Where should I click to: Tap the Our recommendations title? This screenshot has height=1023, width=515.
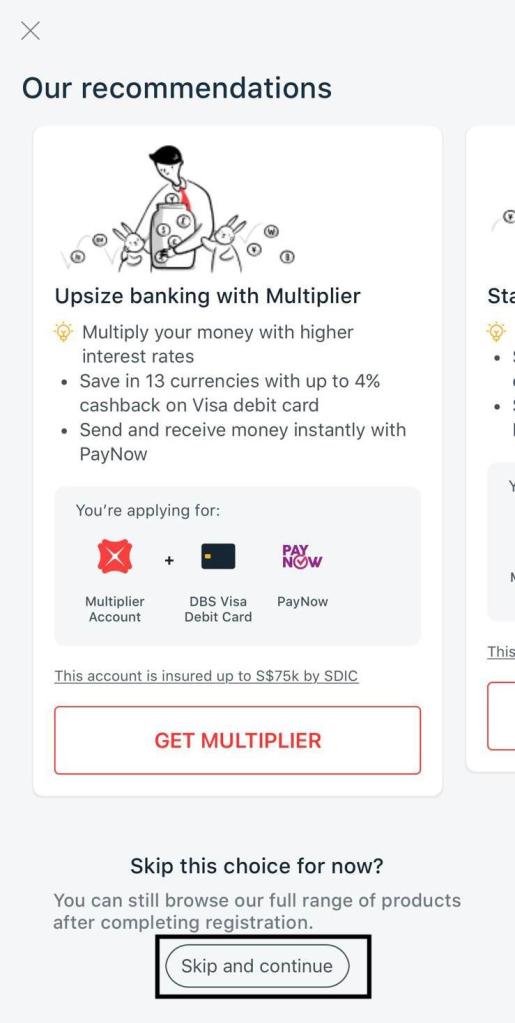(177, 88)
